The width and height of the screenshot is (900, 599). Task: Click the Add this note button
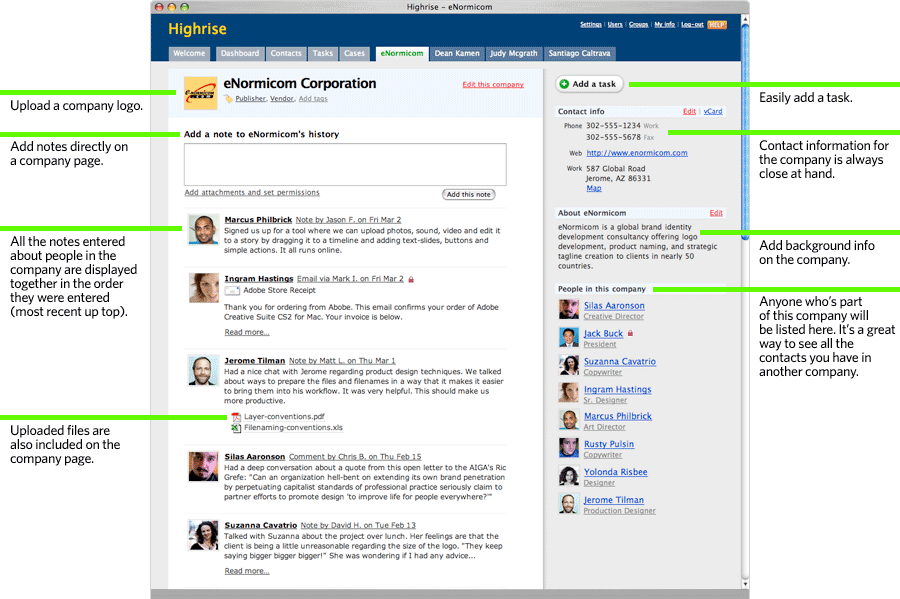pos(469,195)
